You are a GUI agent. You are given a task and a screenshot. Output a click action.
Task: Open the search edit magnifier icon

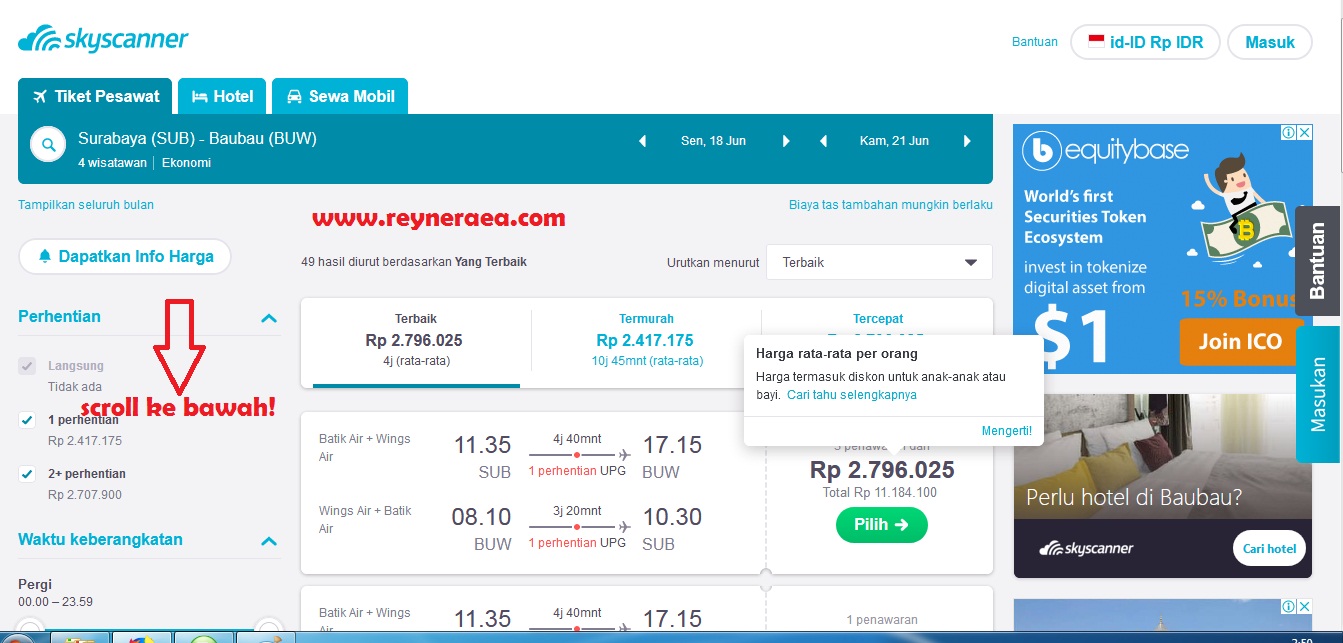coord(47,146)
